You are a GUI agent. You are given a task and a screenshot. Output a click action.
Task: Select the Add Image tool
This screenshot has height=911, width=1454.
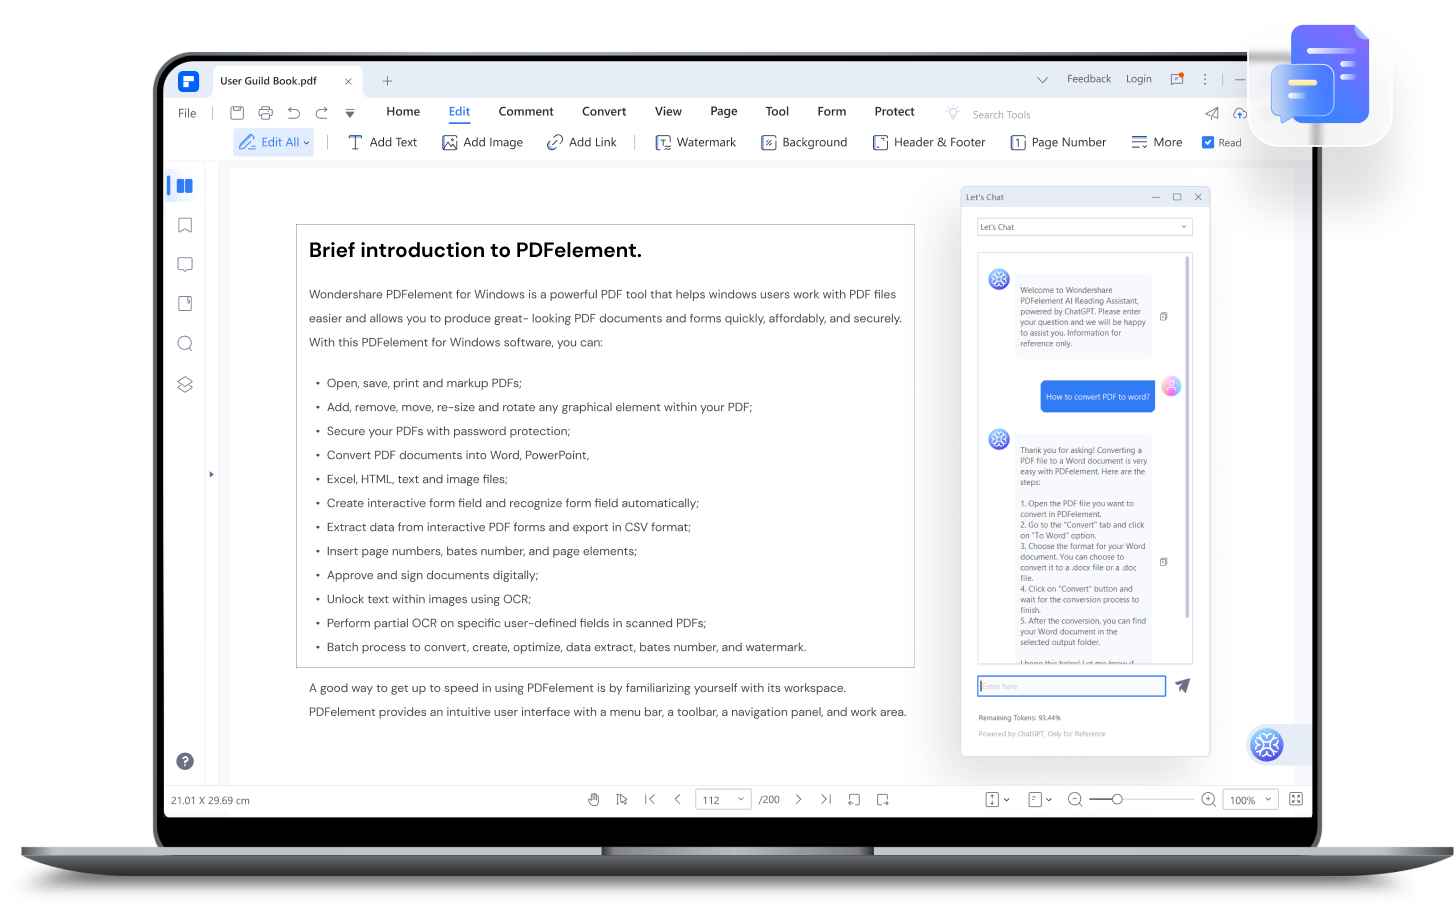tap(482, 142)
